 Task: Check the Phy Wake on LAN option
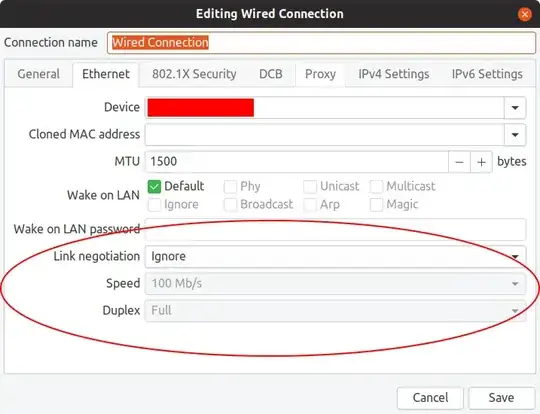[x=230, y=187]
